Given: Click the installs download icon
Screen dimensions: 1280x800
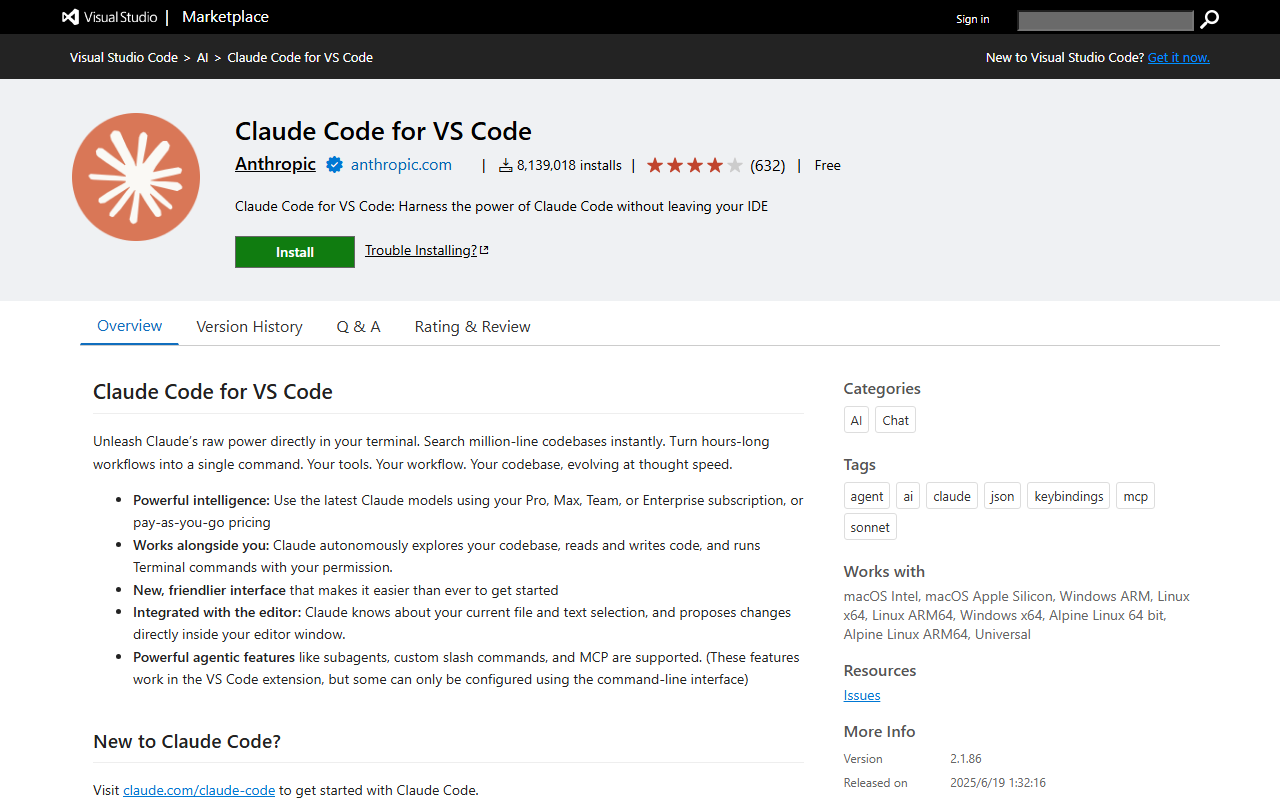Looking at the screenshot, I should [x=505, y=165].
